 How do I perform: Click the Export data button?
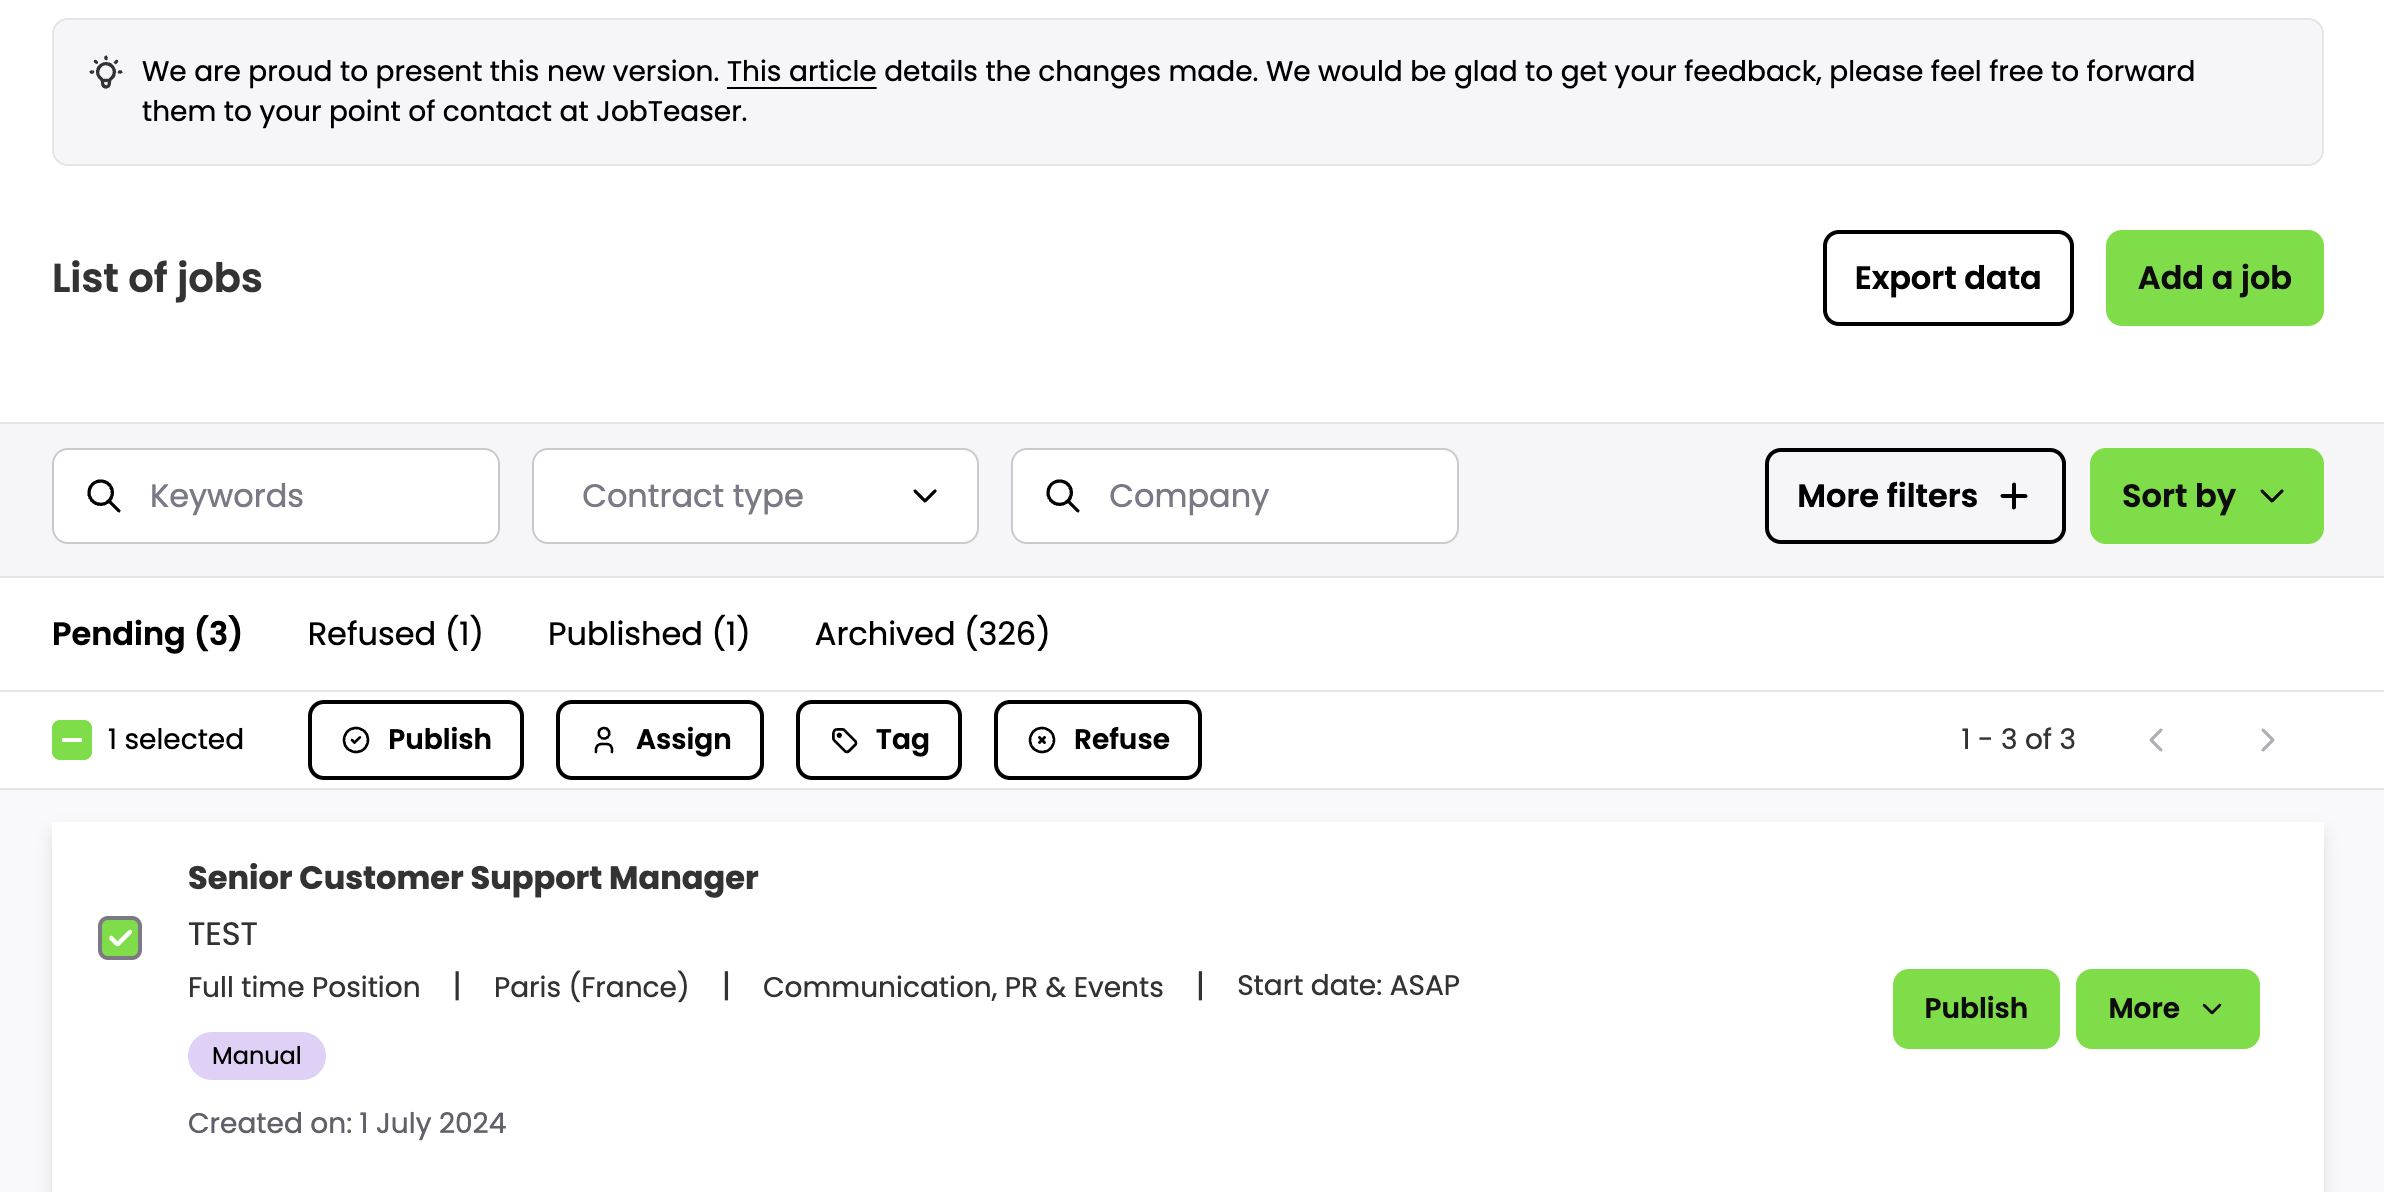pyautogui.click(x=1947, y=278)
